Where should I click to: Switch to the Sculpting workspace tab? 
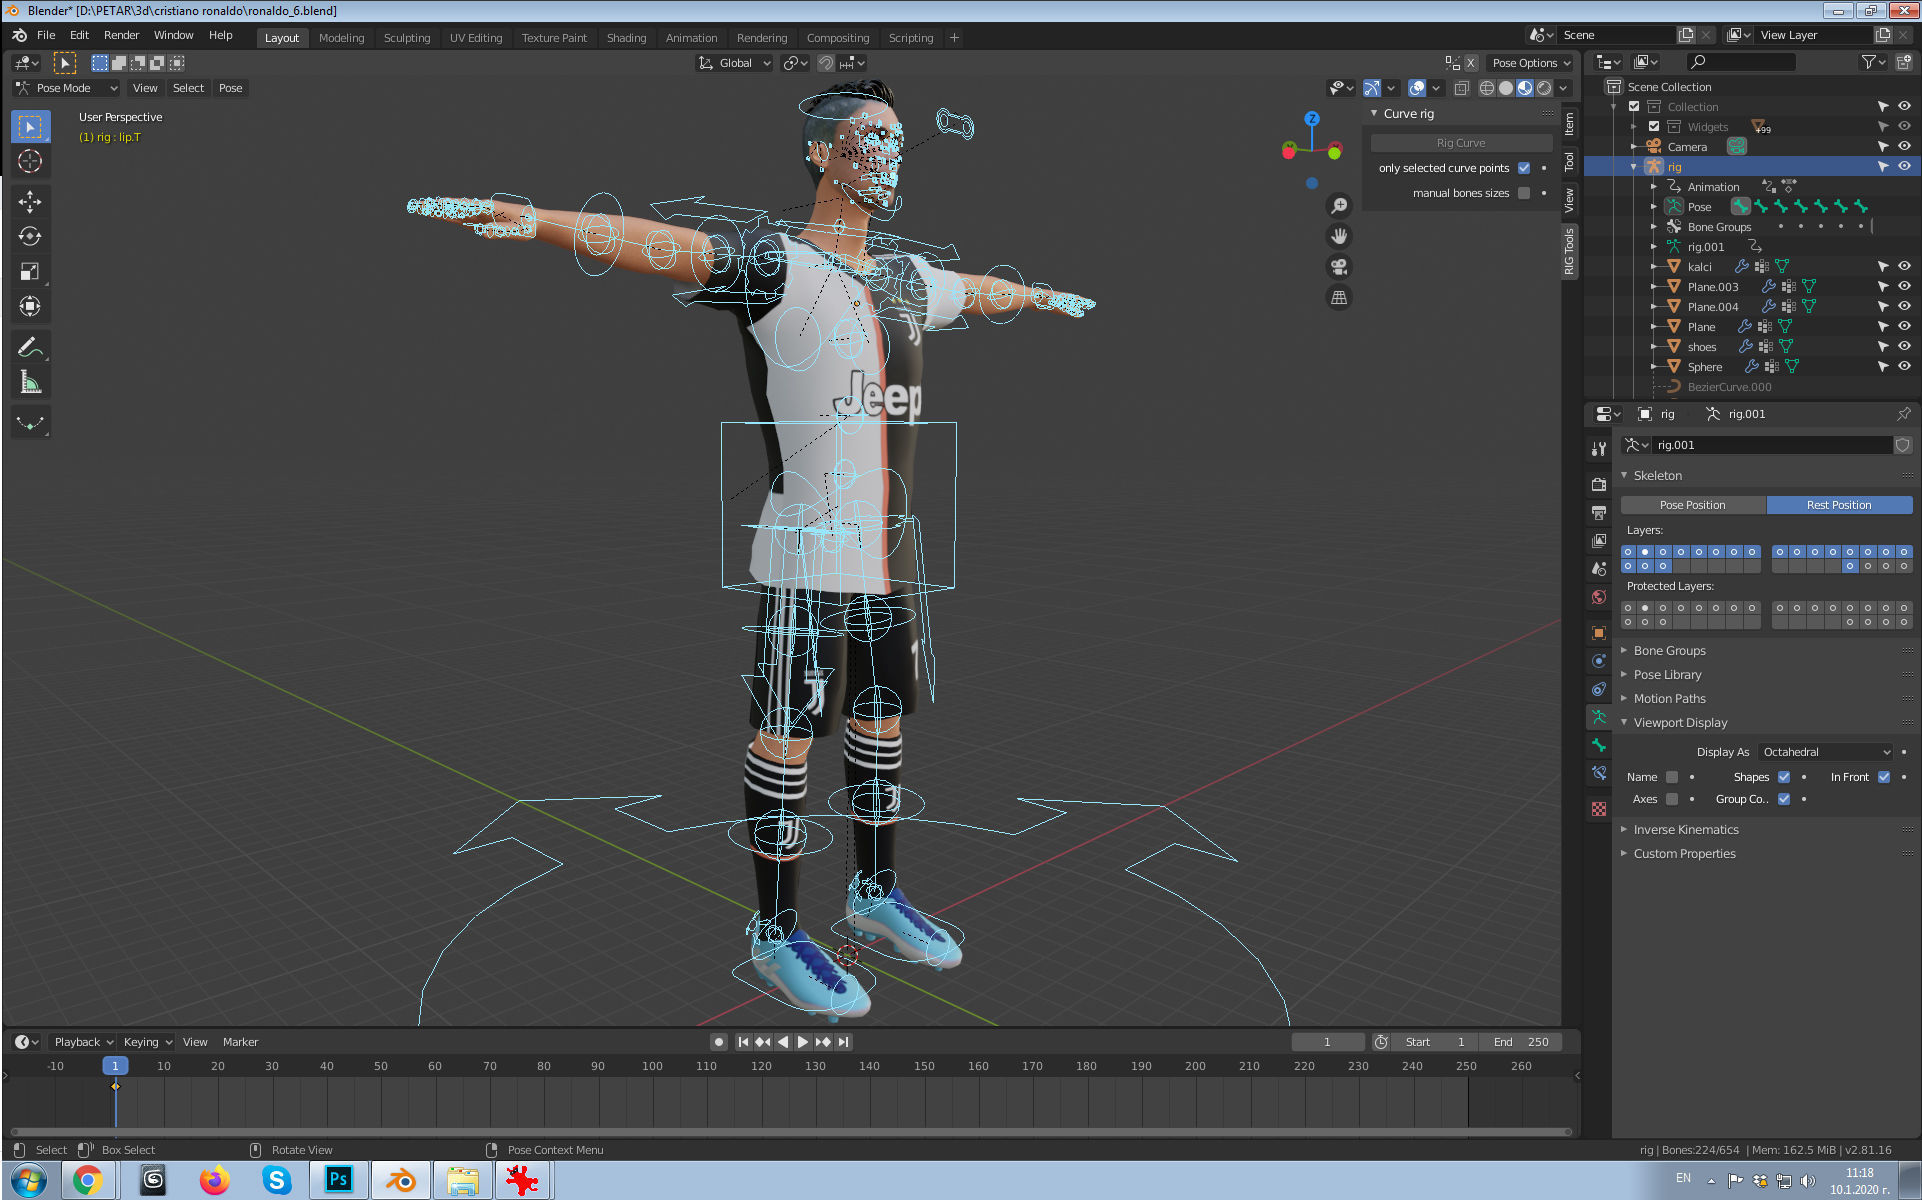(x=407, y=38)
